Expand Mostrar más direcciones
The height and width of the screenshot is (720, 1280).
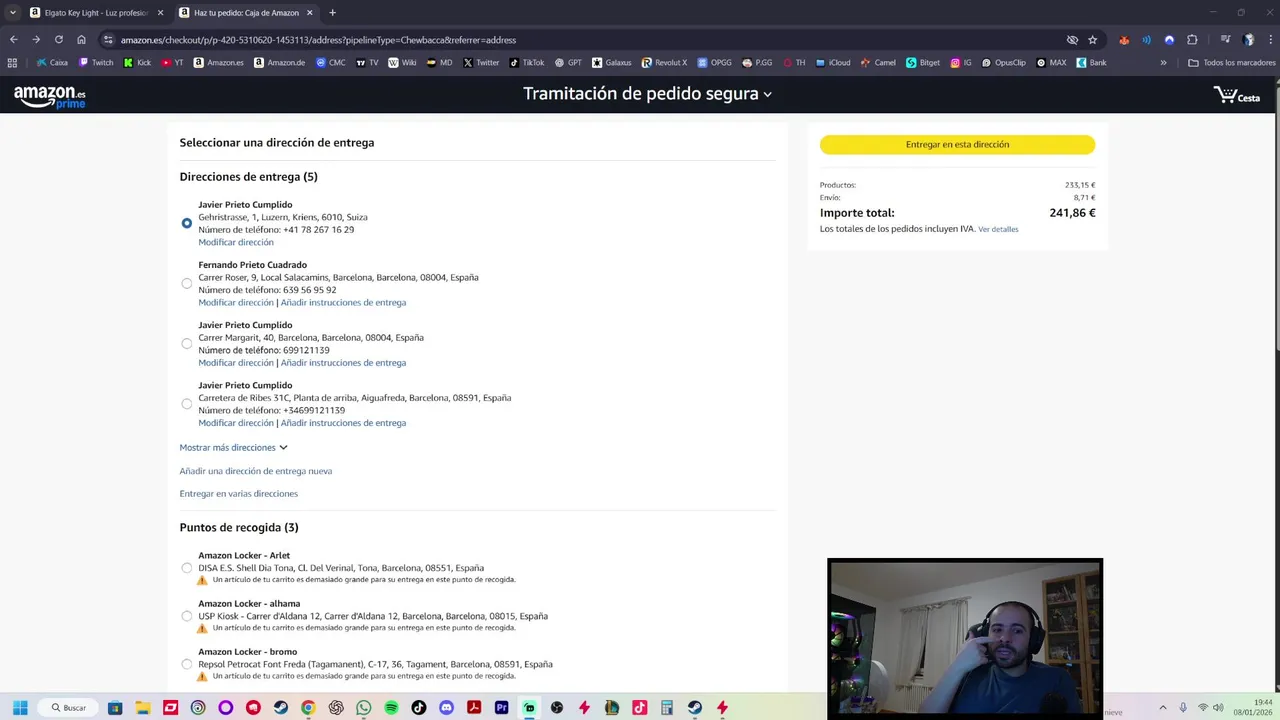tap(233, 447)
